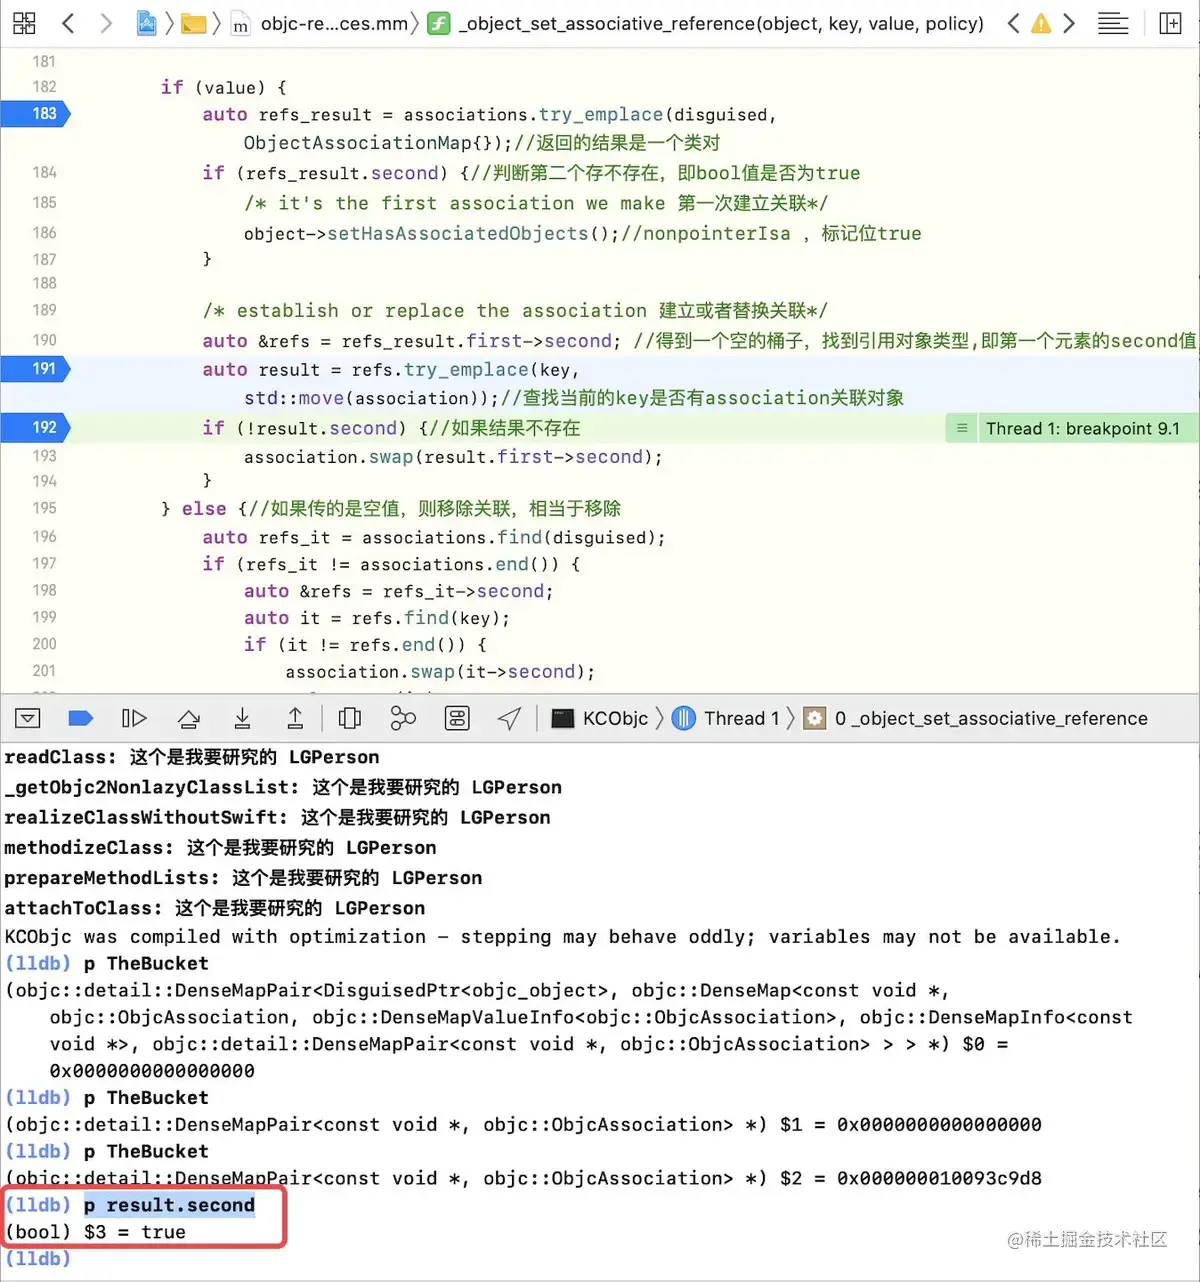Click the Thread 1 breakpoint 9.1 annotation

pyautogui.click(x=1071, y=429)
